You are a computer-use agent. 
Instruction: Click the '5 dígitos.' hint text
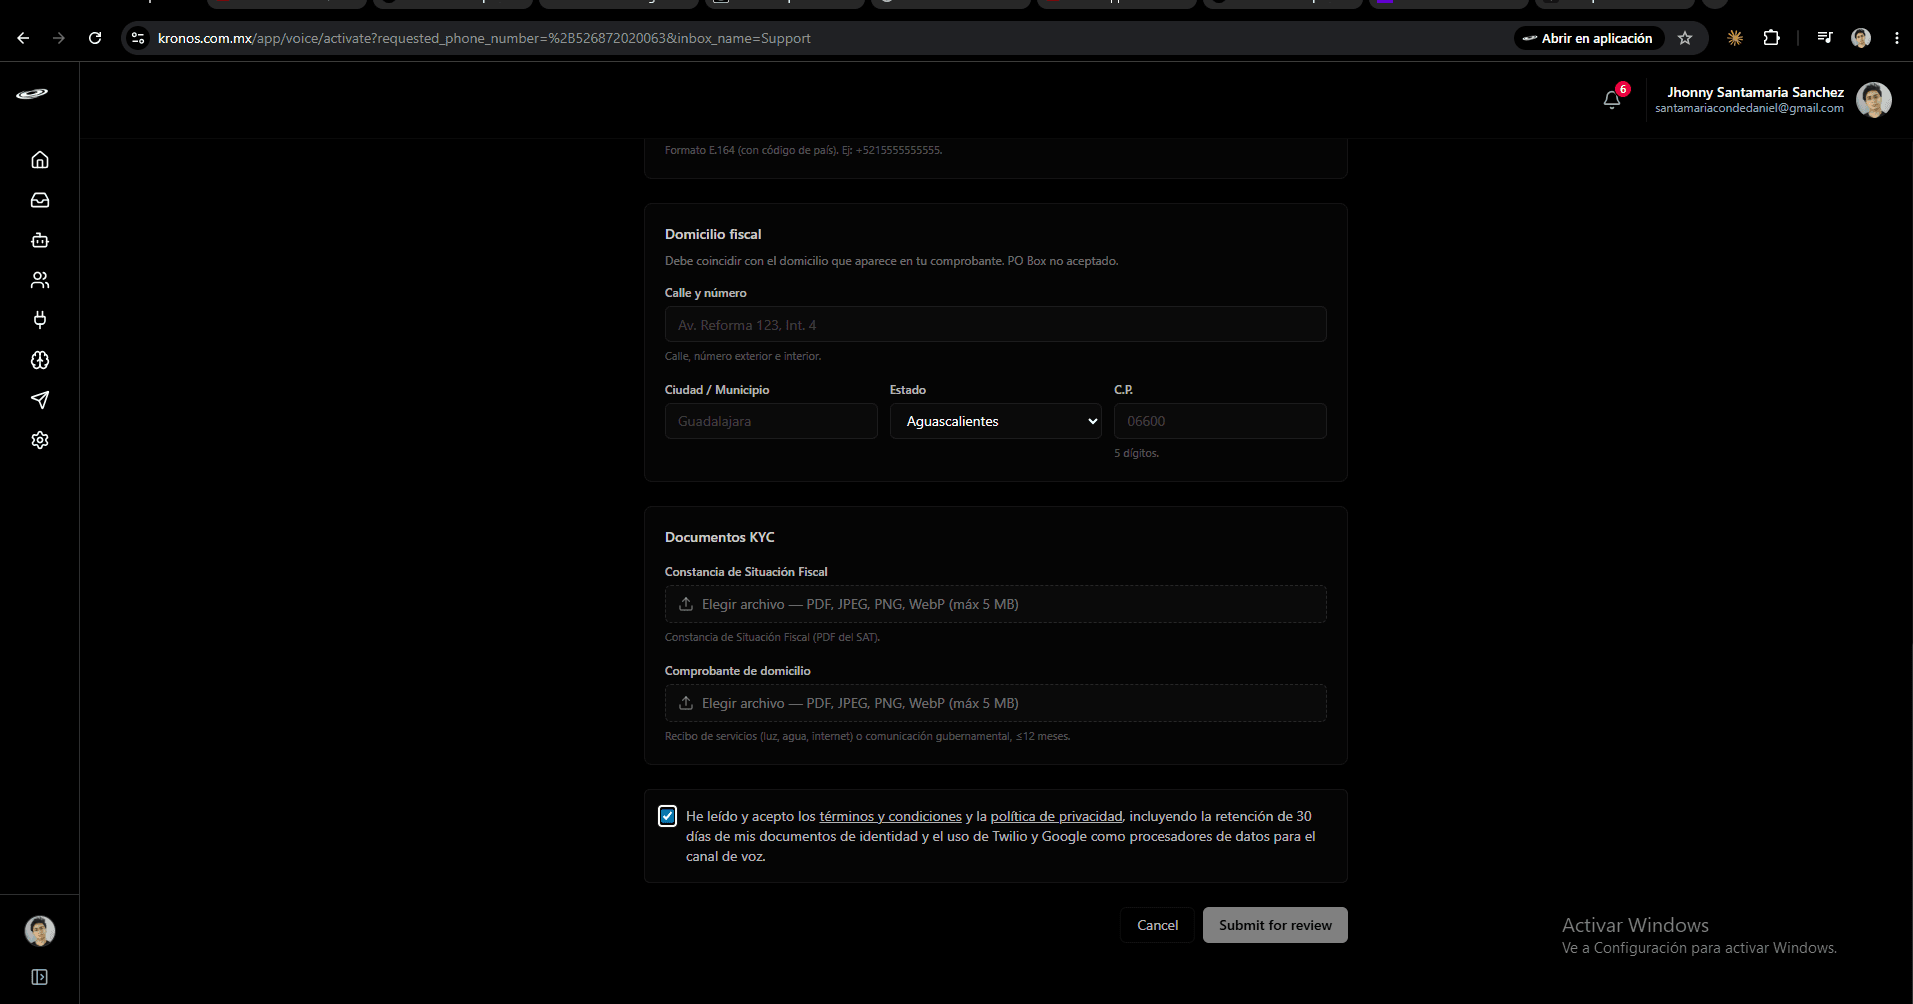pyautogui.click(x=1136, y=453)
